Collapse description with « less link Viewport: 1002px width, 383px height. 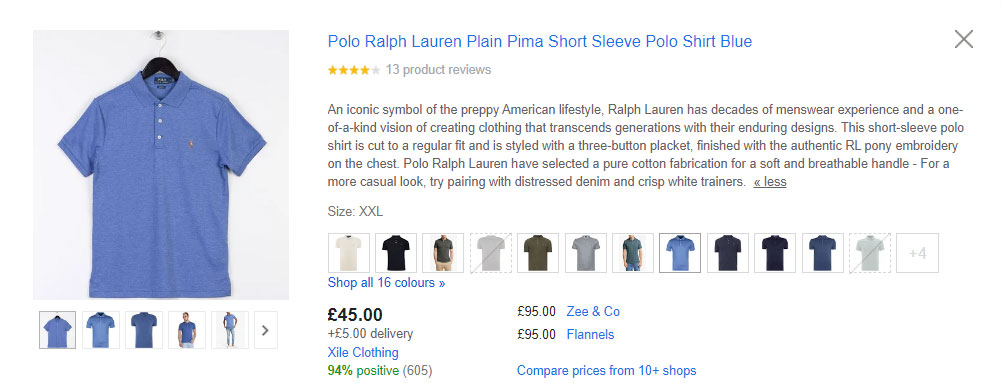click(770, 182)
